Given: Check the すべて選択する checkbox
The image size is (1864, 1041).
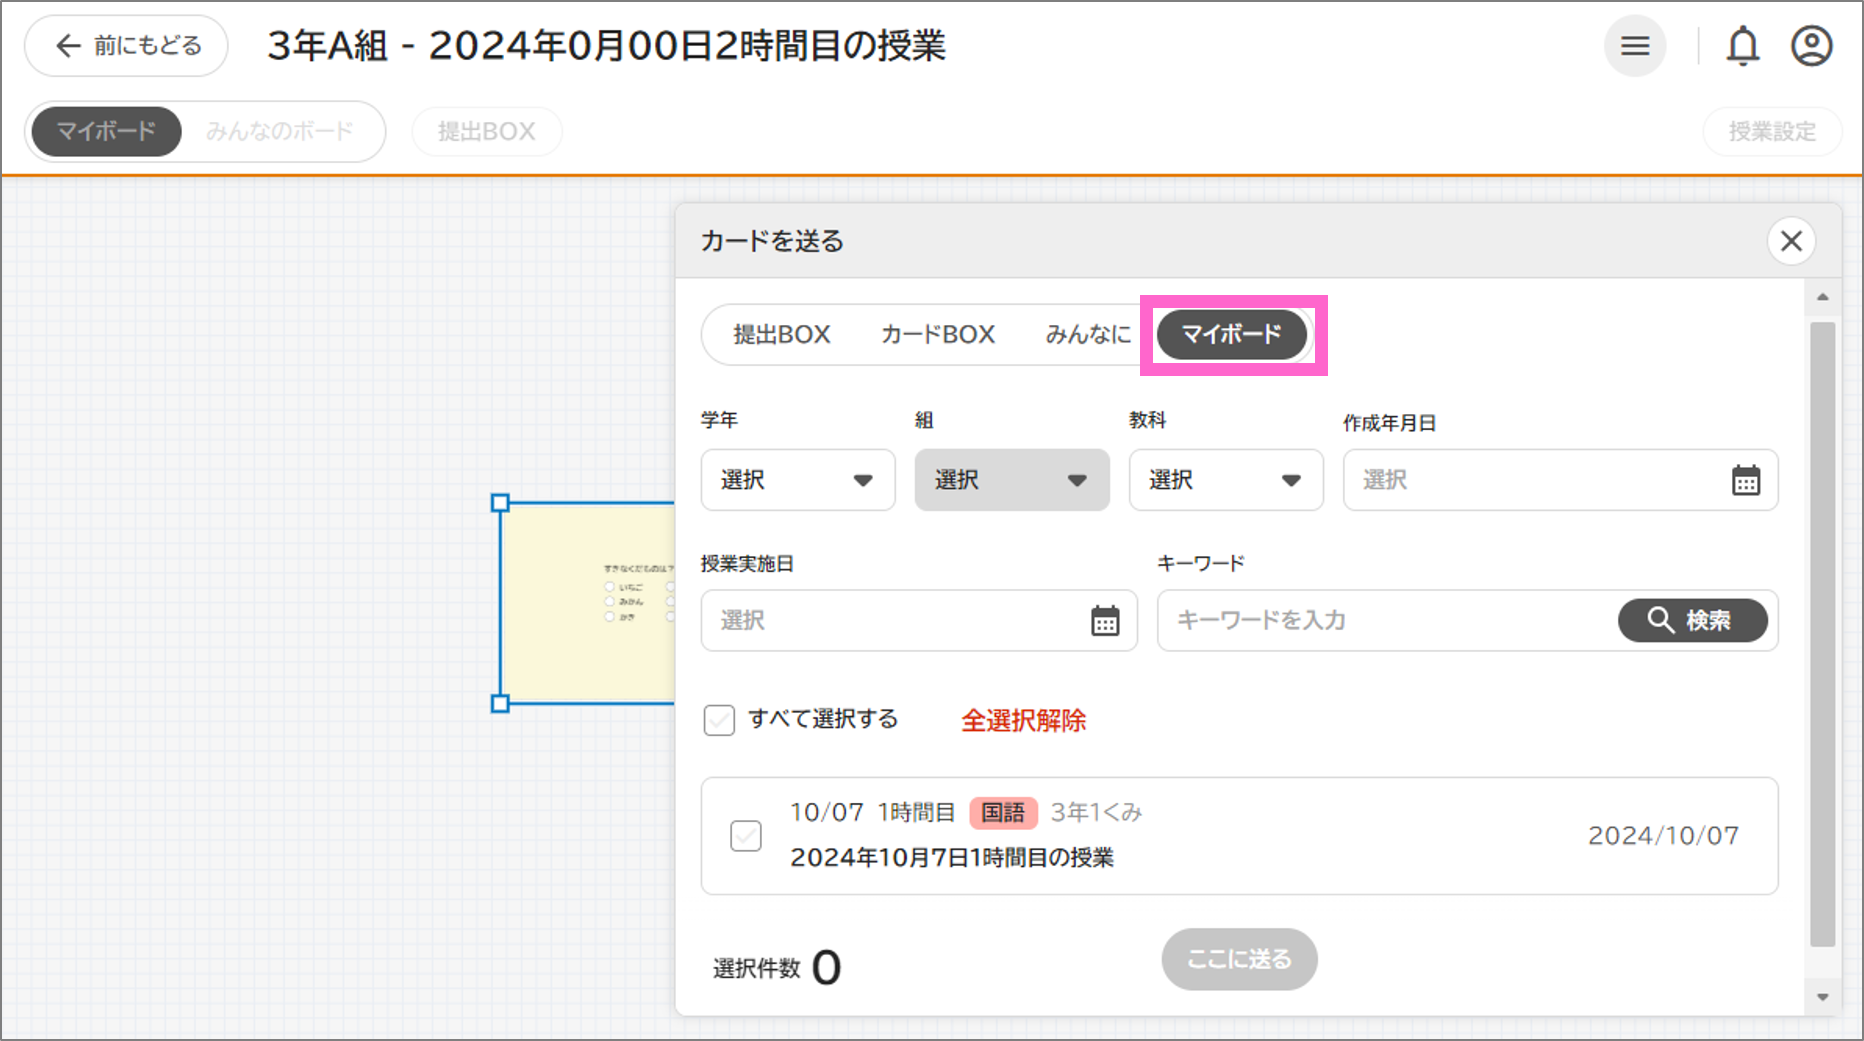Looking at the screenshot, I should [x=719, y=720].
